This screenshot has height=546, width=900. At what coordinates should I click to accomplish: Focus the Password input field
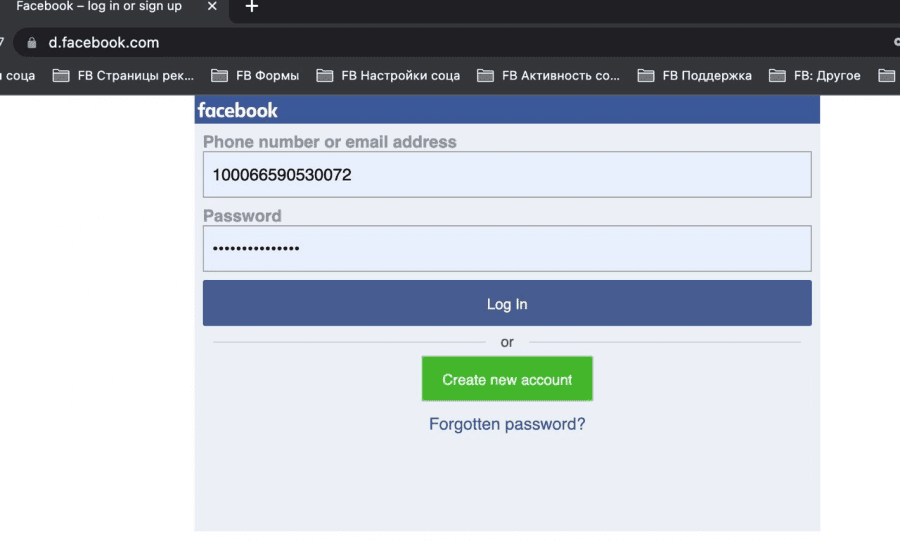tap(507, 249)
